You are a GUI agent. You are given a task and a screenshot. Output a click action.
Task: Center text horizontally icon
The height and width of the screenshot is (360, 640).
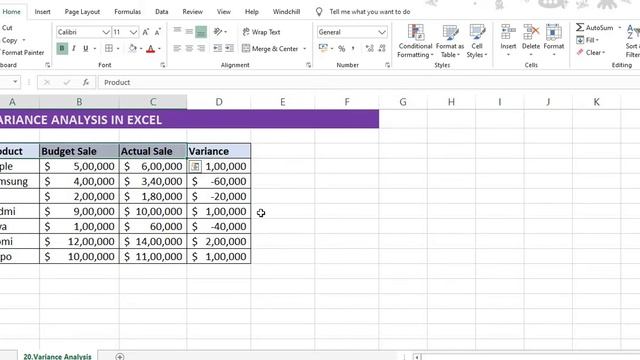pyautogui.click(x=189, y=49)
